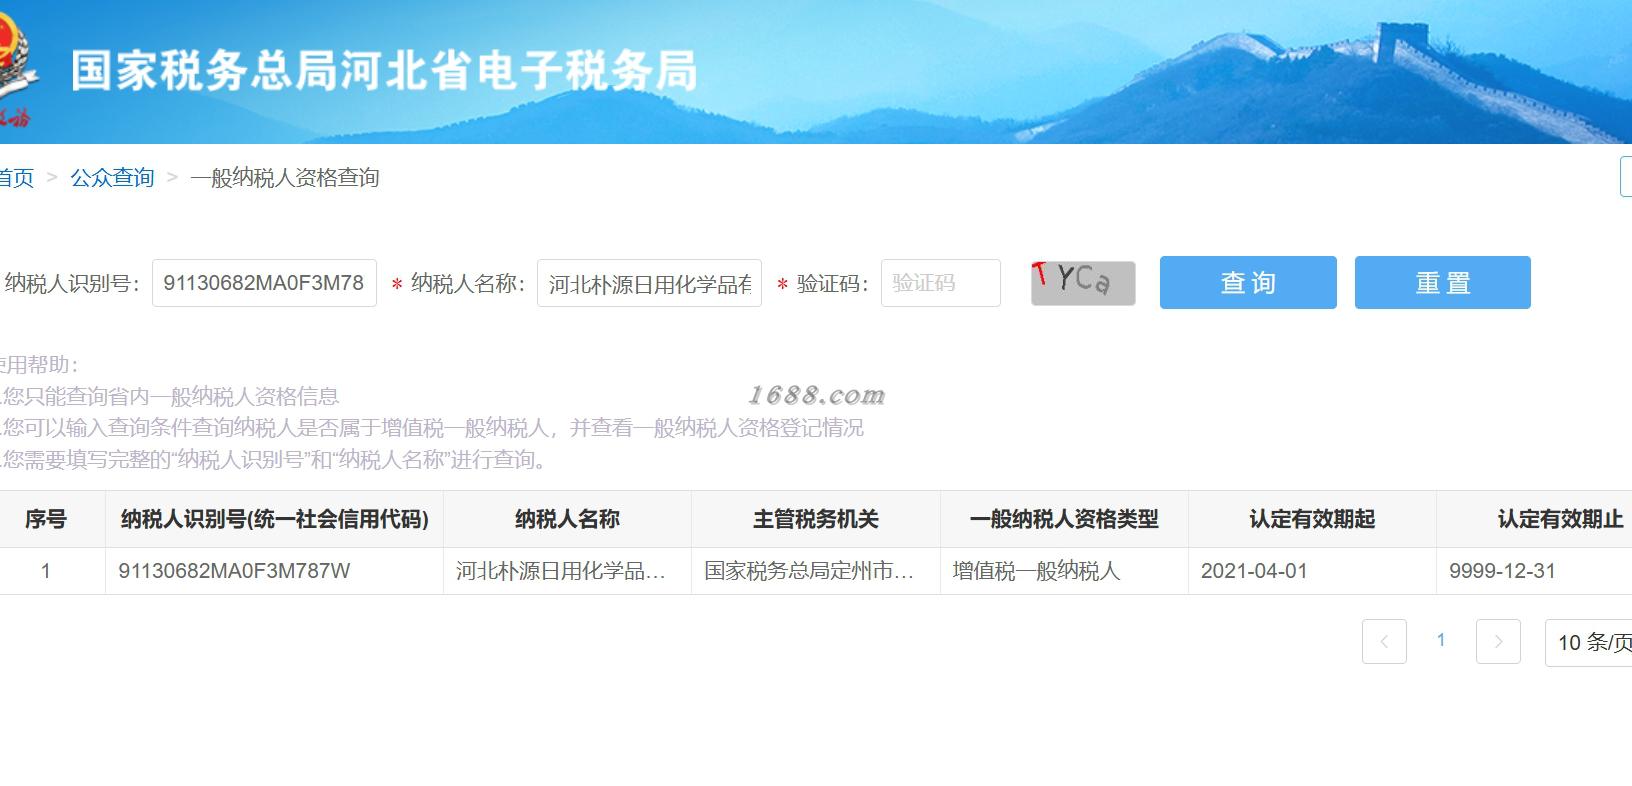Select cell 国家税务总局定州市…
The height and width of the screenshot is (786, 1632).
click(816, 571)
